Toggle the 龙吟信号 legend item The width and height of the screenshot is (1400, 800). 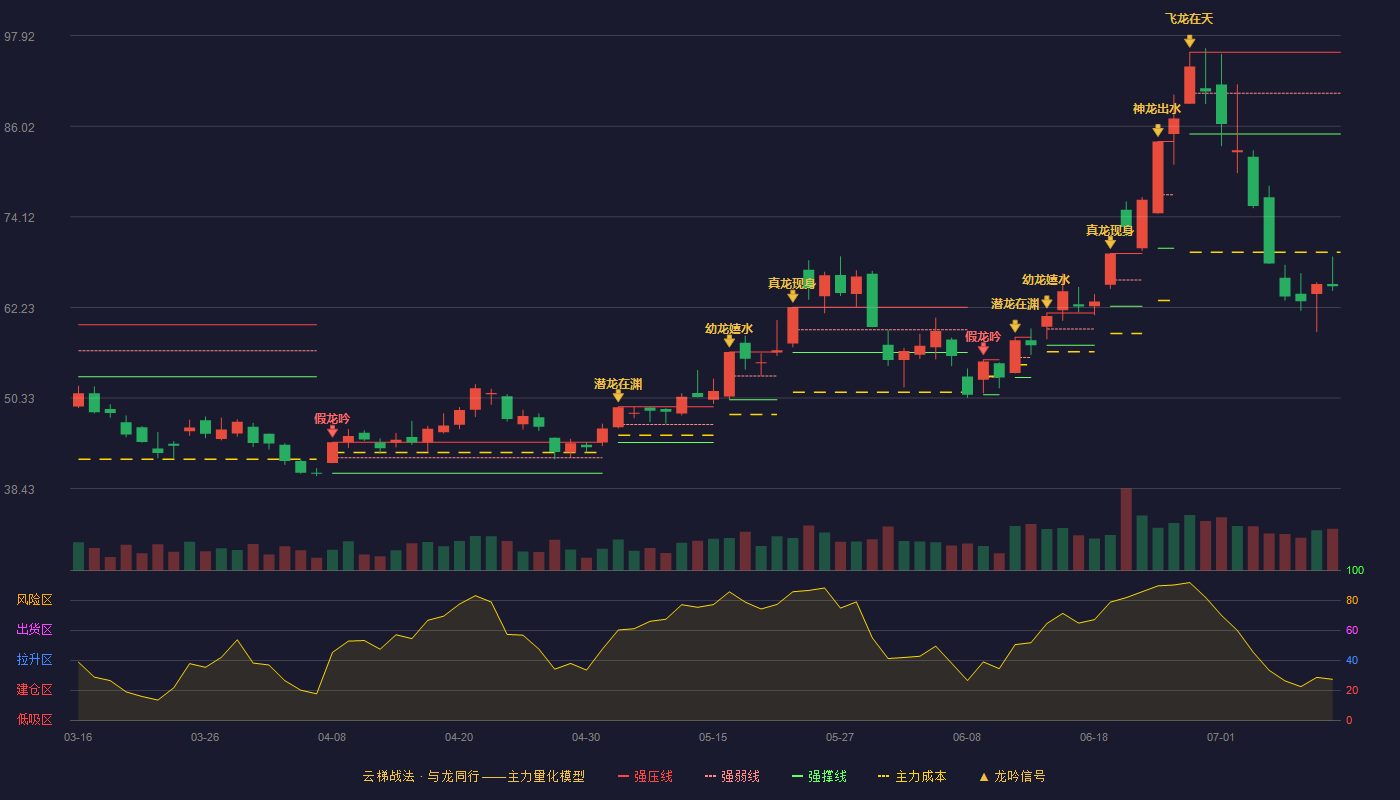[1012, 776]
